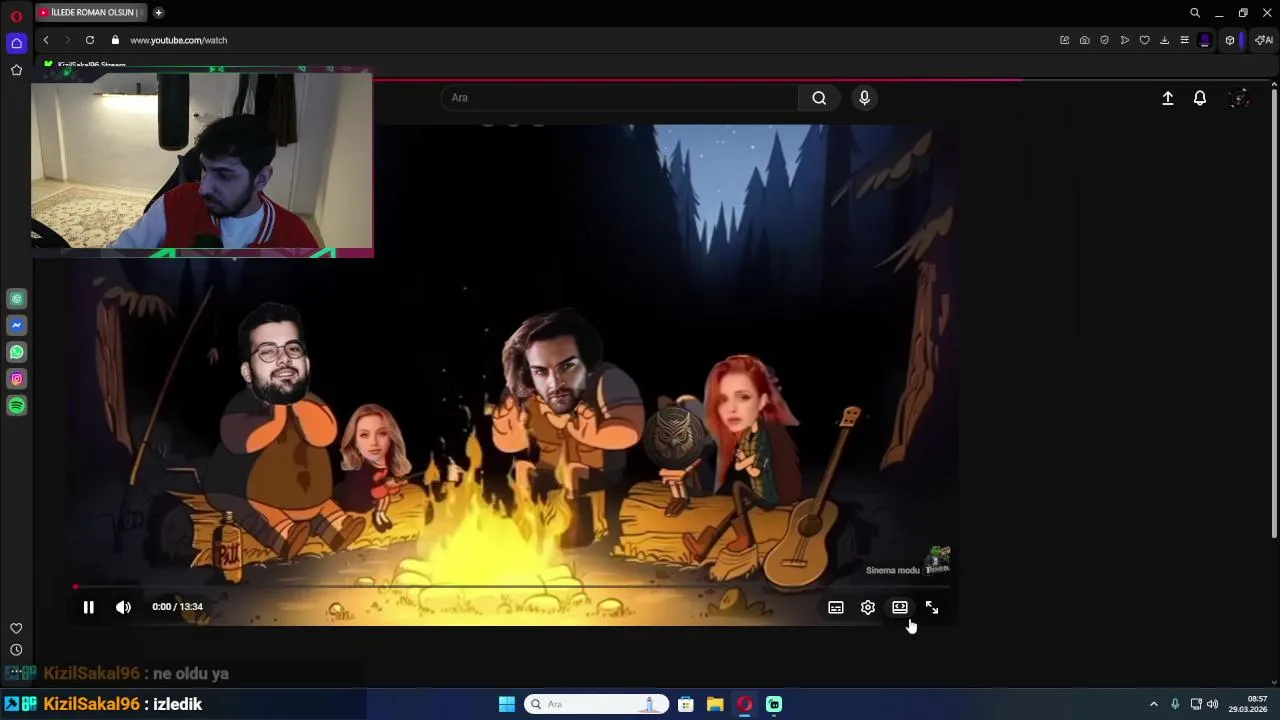Click the YouTube search magnifier button
Viewport: 1280px width, 720px height.
(x=819, y=98)
